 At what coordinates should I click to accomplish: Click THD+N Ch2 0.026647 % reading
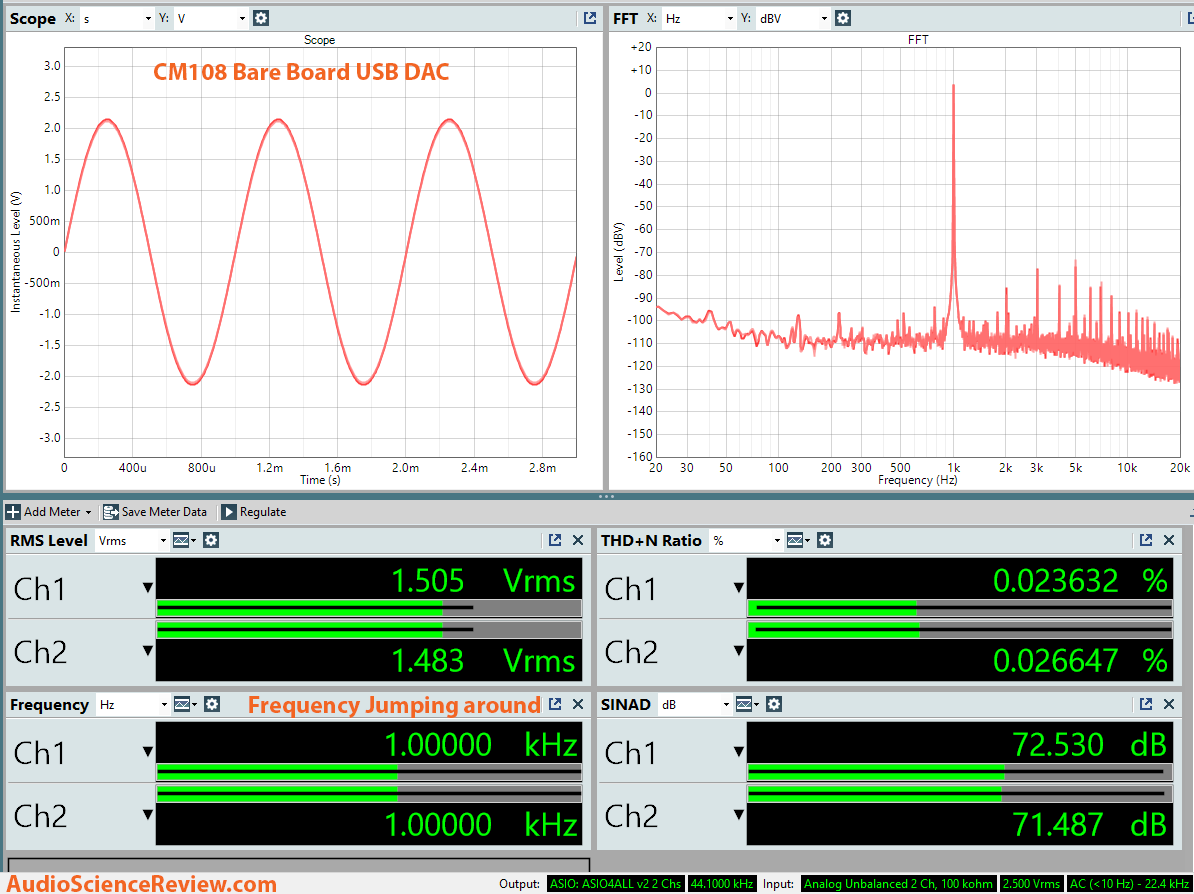tap(1080, 661)
